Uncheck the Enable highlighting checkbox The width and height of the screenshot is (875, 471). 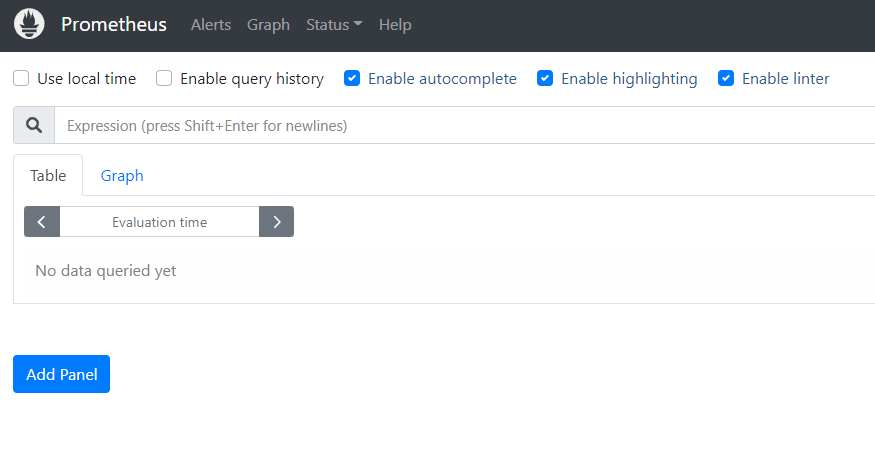click(545, 78)
